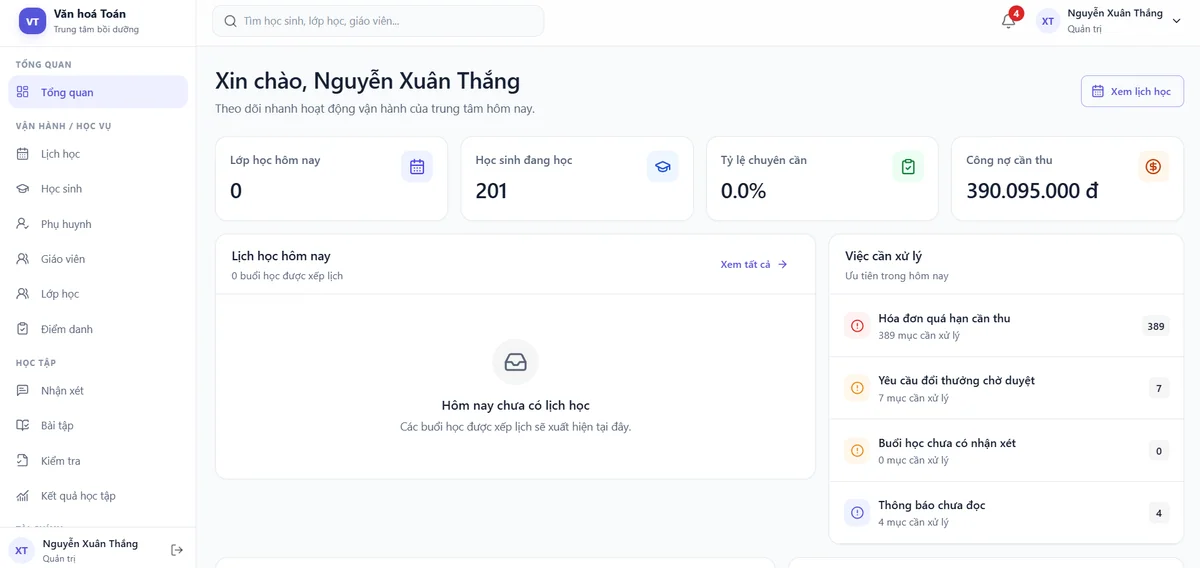Click the empty inbox icon in today's schedule

coord(516,363)
